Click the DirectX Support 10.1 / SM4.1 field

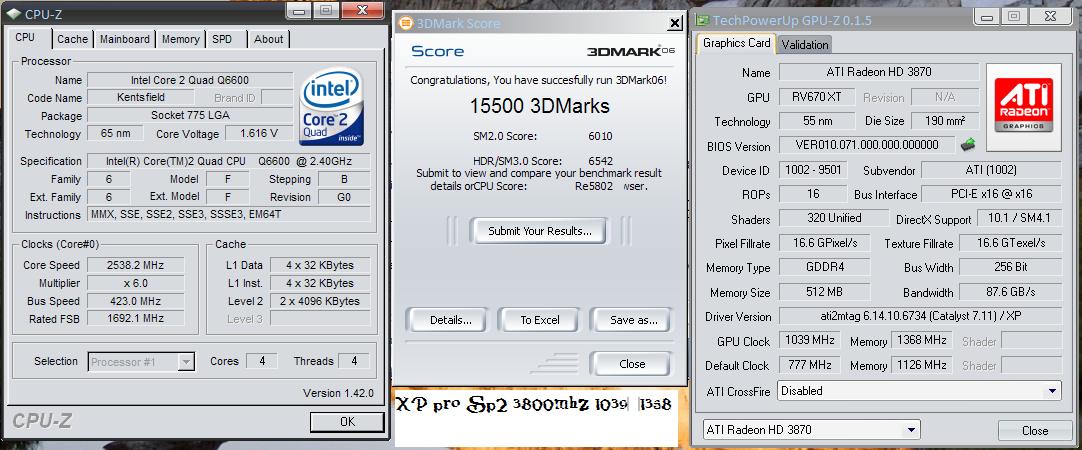tap(1019, 218)
